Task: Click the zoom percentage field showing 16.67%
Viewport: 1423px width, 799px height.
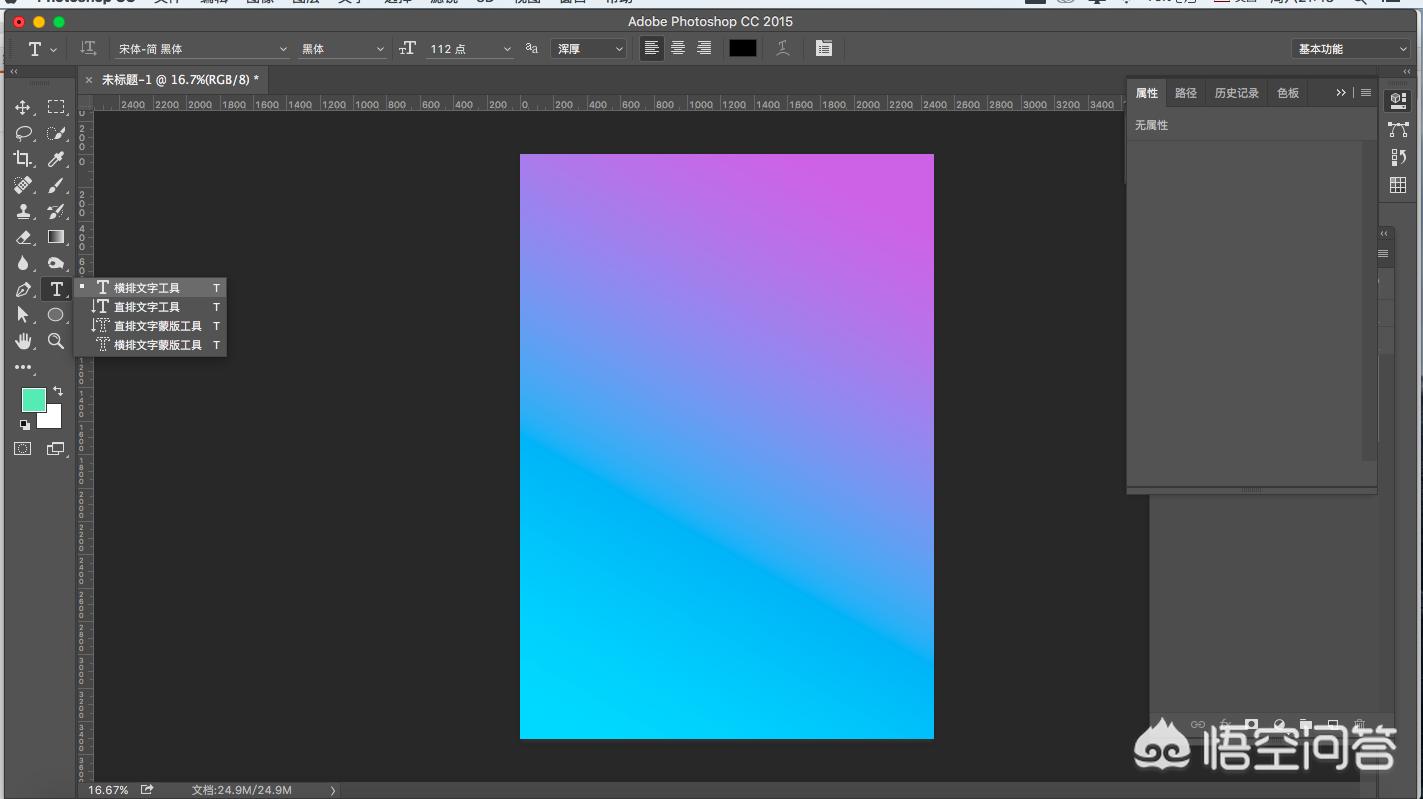Action: 108,790
